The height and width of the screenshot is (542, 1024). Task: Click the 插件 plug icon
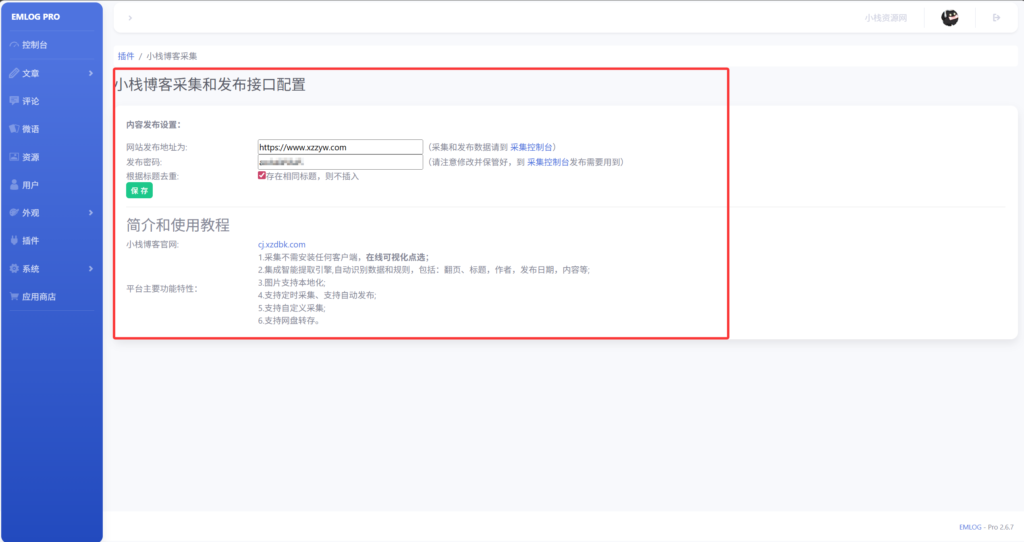(14, 240)
